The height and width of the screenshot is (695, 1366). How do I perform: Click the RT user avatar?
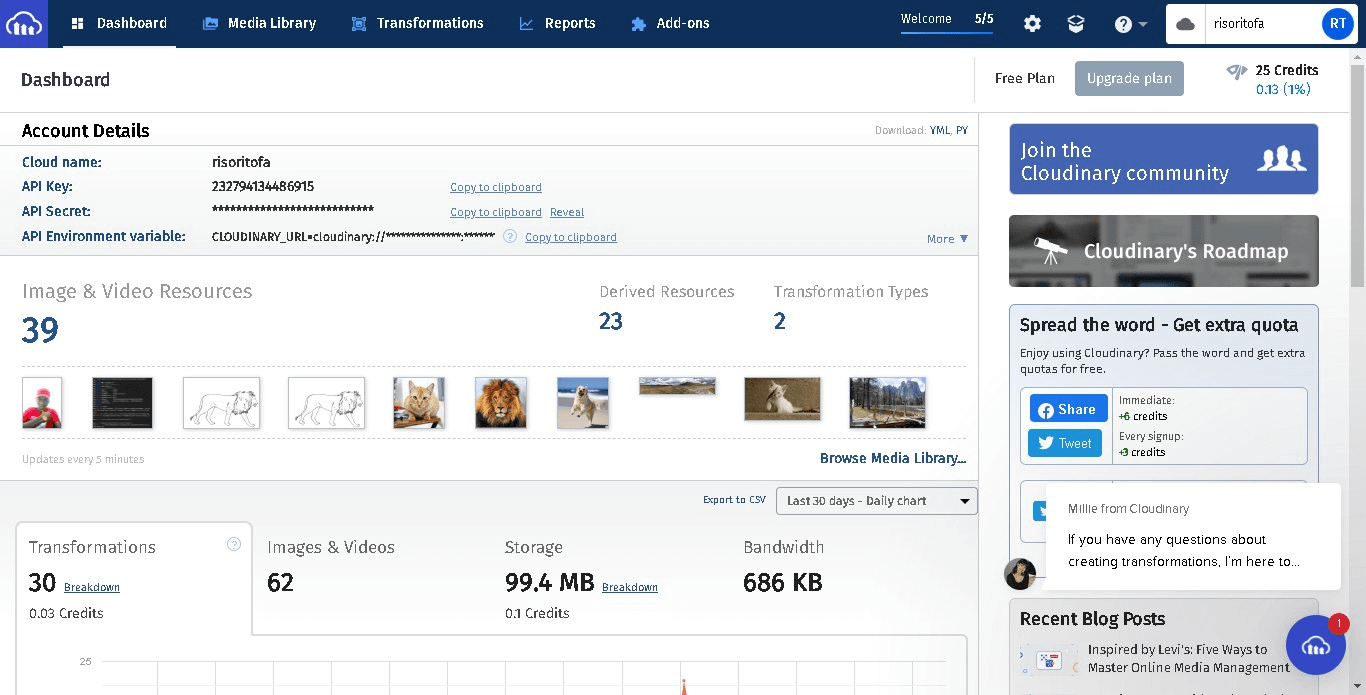click(1337, 24)
